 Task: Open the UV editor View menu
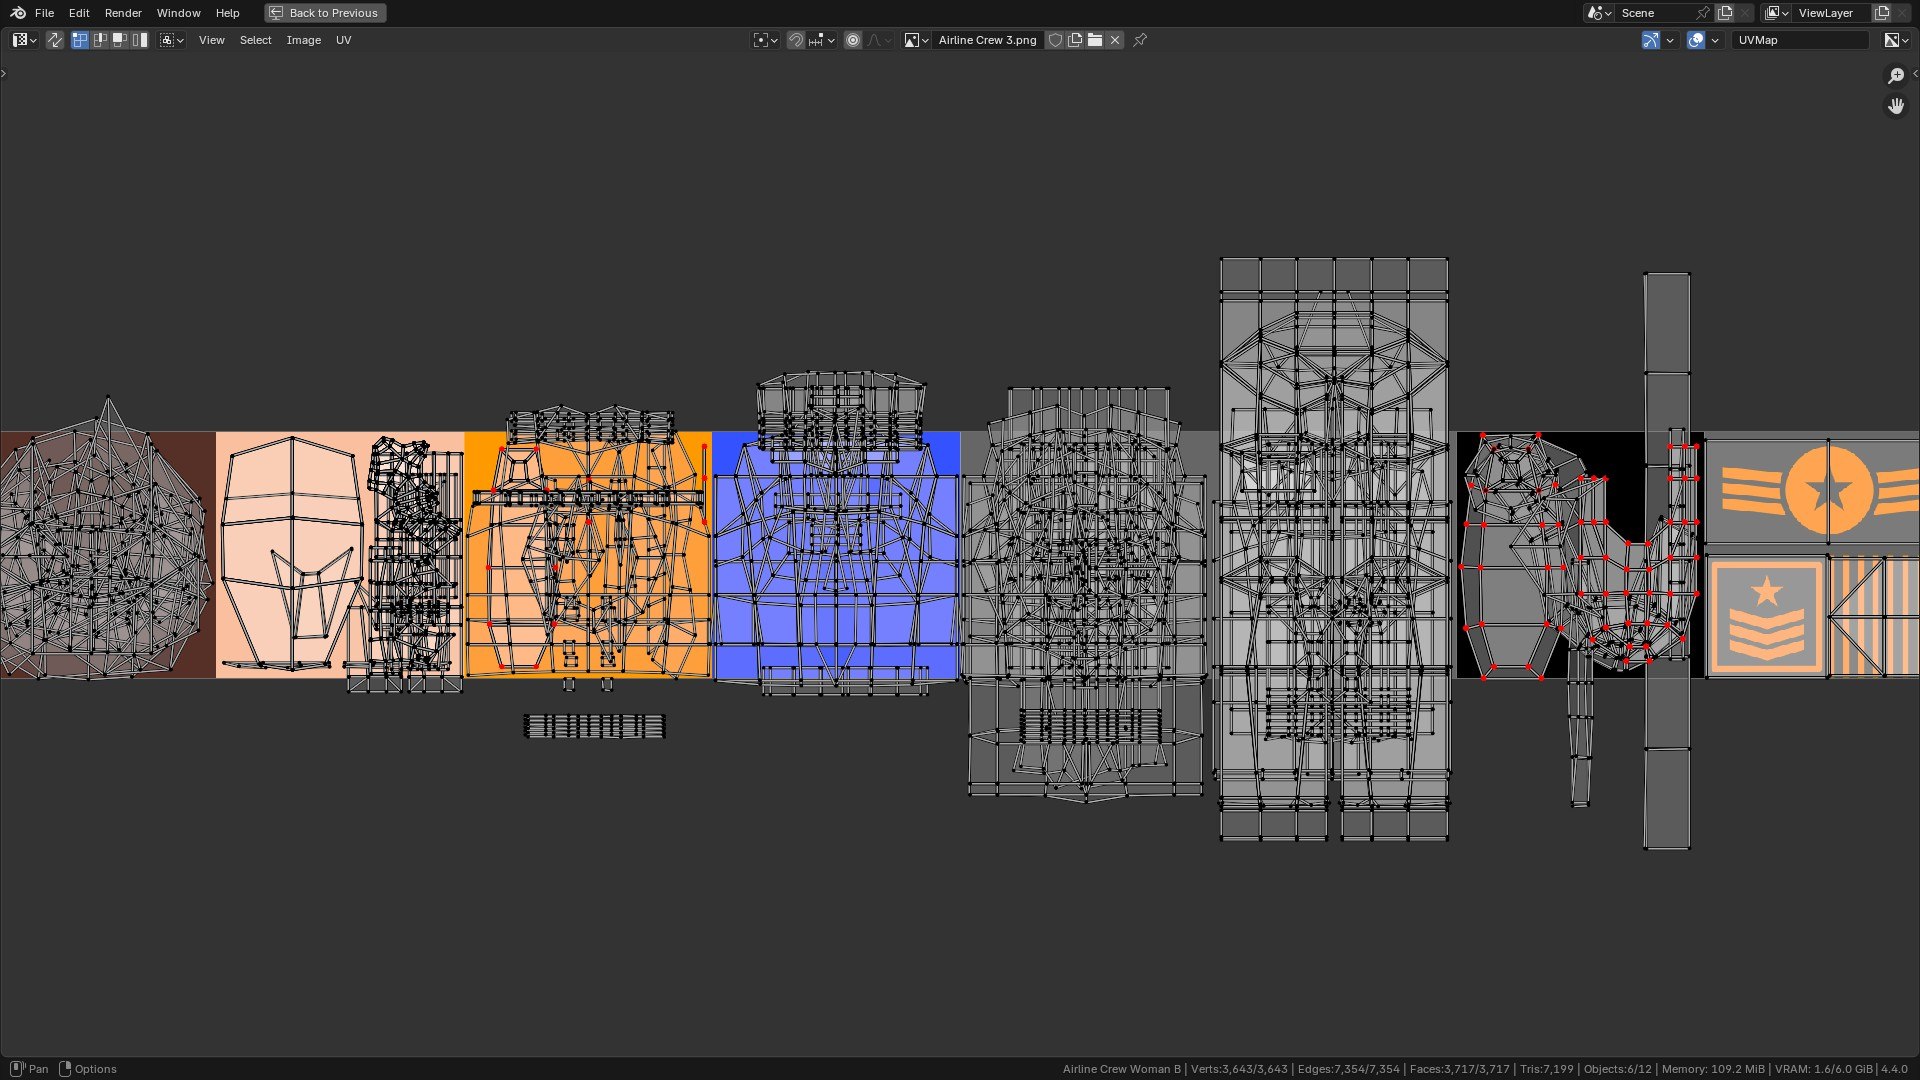211,40
